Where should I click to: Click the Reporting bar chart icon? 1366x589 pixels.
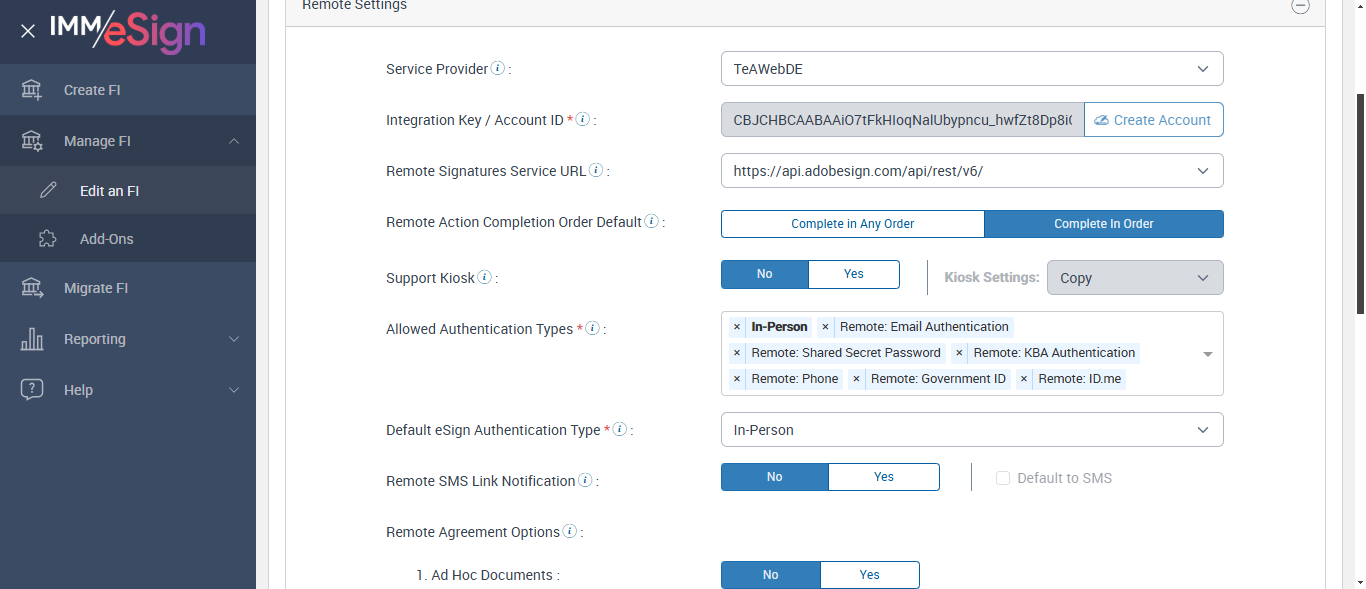32,339
